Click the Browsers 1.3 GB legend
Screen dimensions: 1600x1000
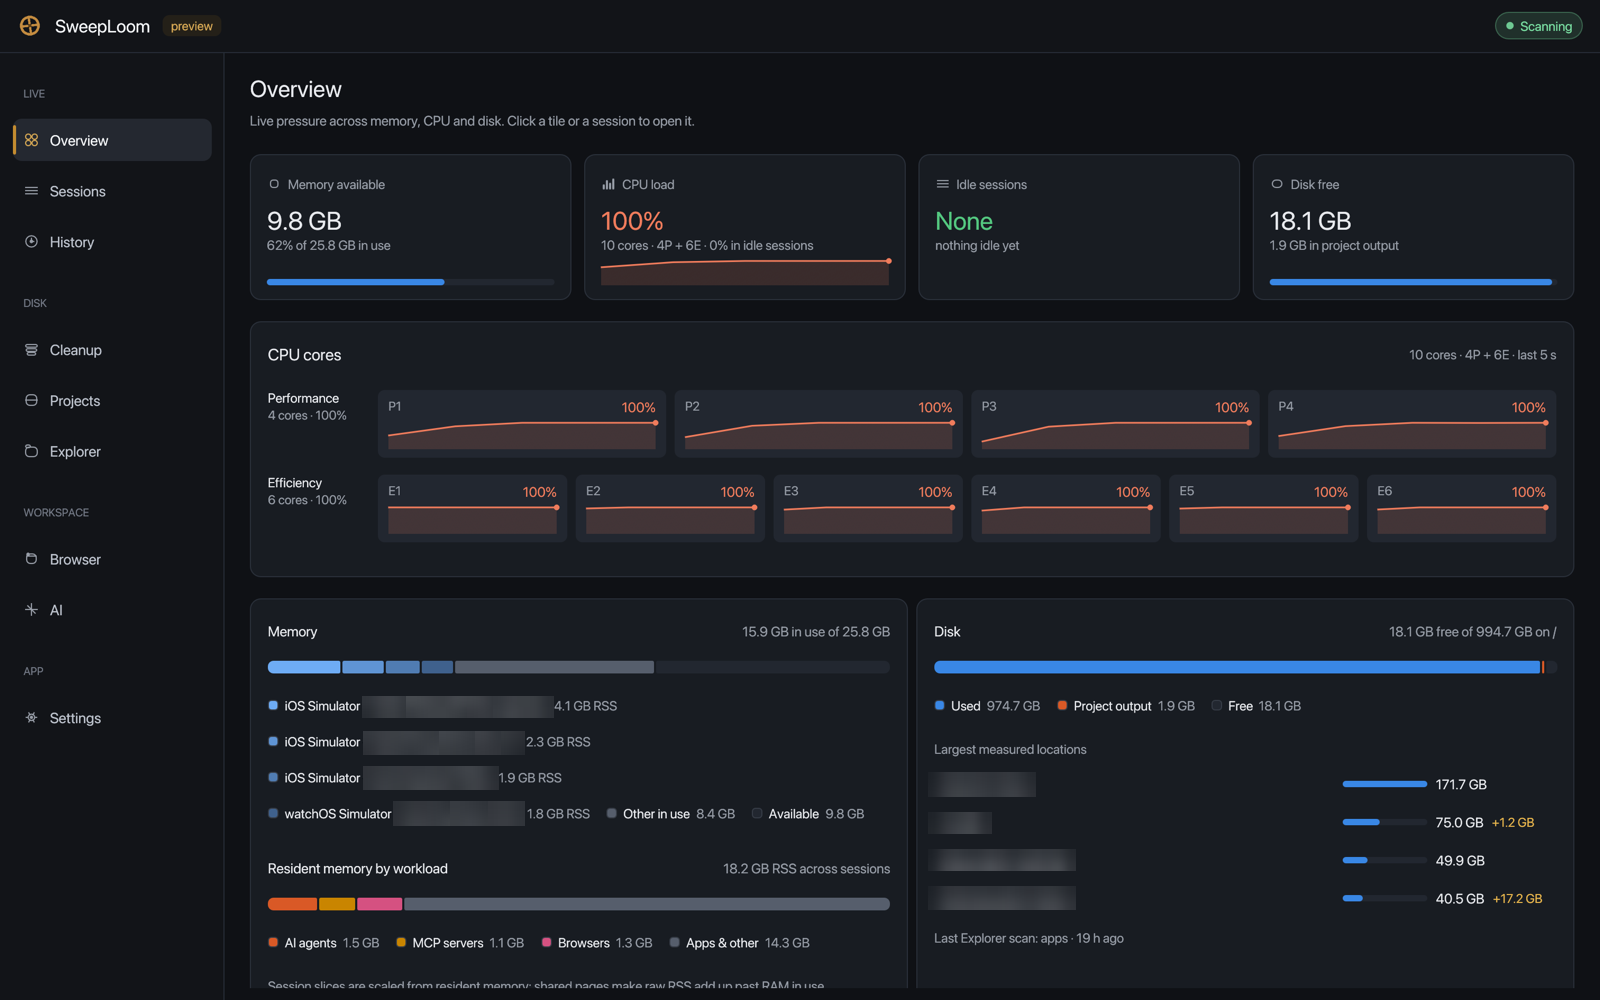click(x=597, y=943)
